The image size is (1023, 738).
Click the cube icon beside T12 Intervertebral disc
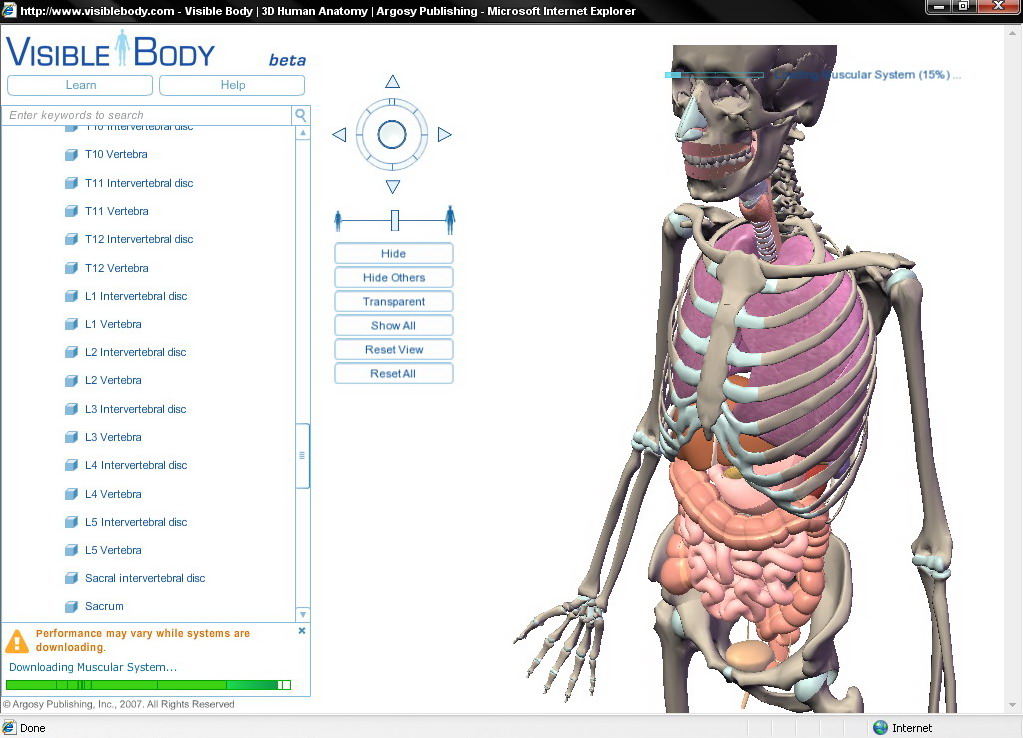(x=72, y=239)
